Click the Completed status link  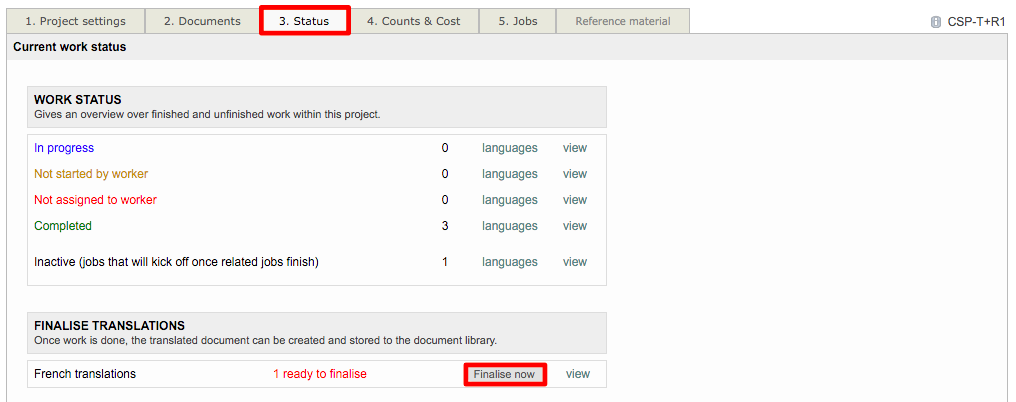(x=63, y=226)
